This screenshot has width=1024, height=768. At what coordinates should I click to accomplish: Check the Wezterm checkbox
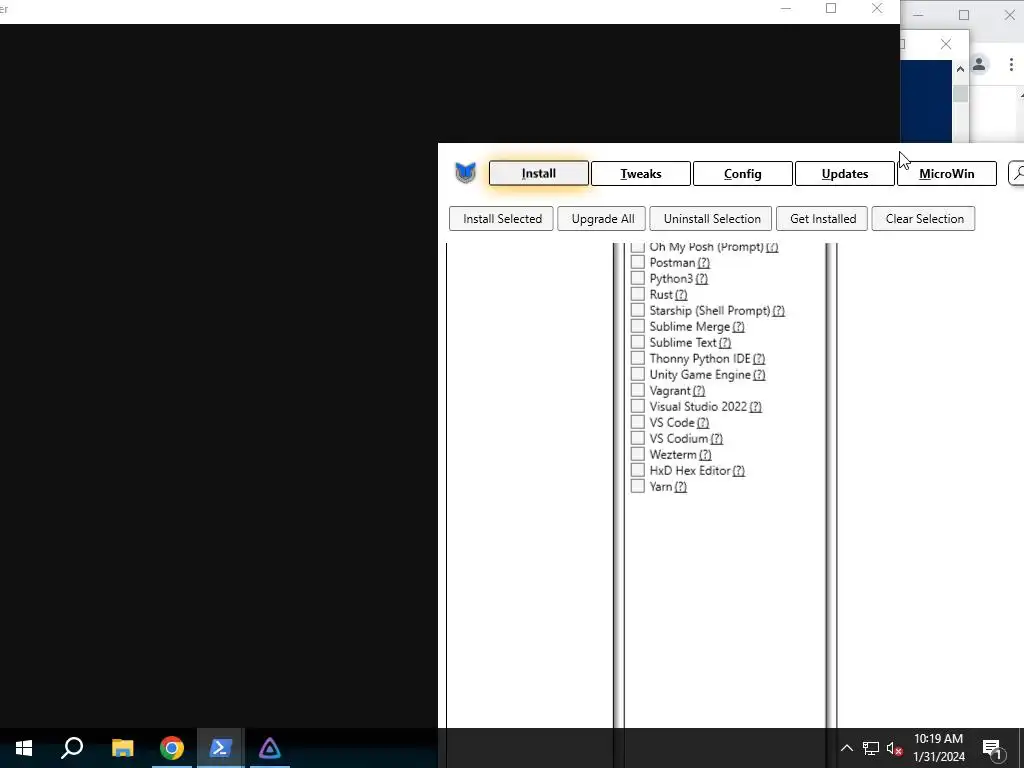point(637,454)
